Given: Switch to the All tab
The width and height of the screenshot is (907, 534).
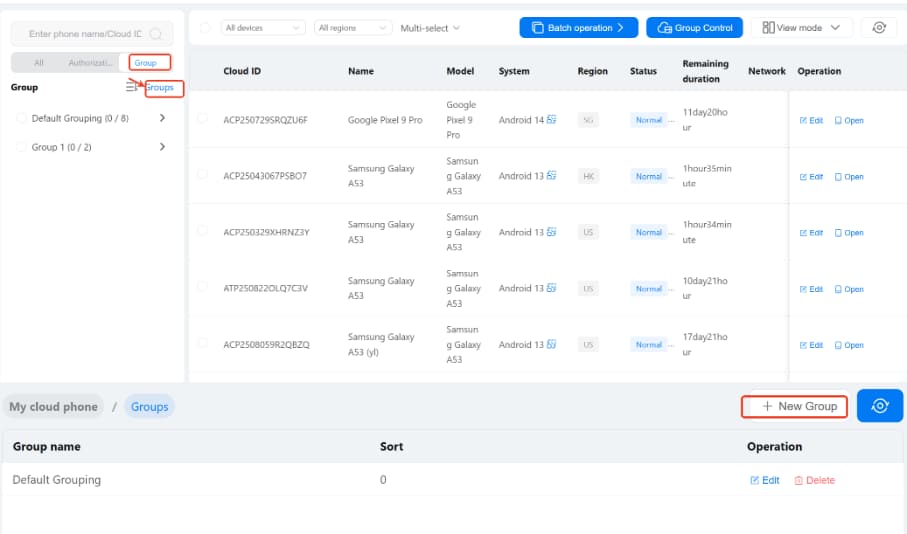Looking at the screenshot, I should (39, 63).
